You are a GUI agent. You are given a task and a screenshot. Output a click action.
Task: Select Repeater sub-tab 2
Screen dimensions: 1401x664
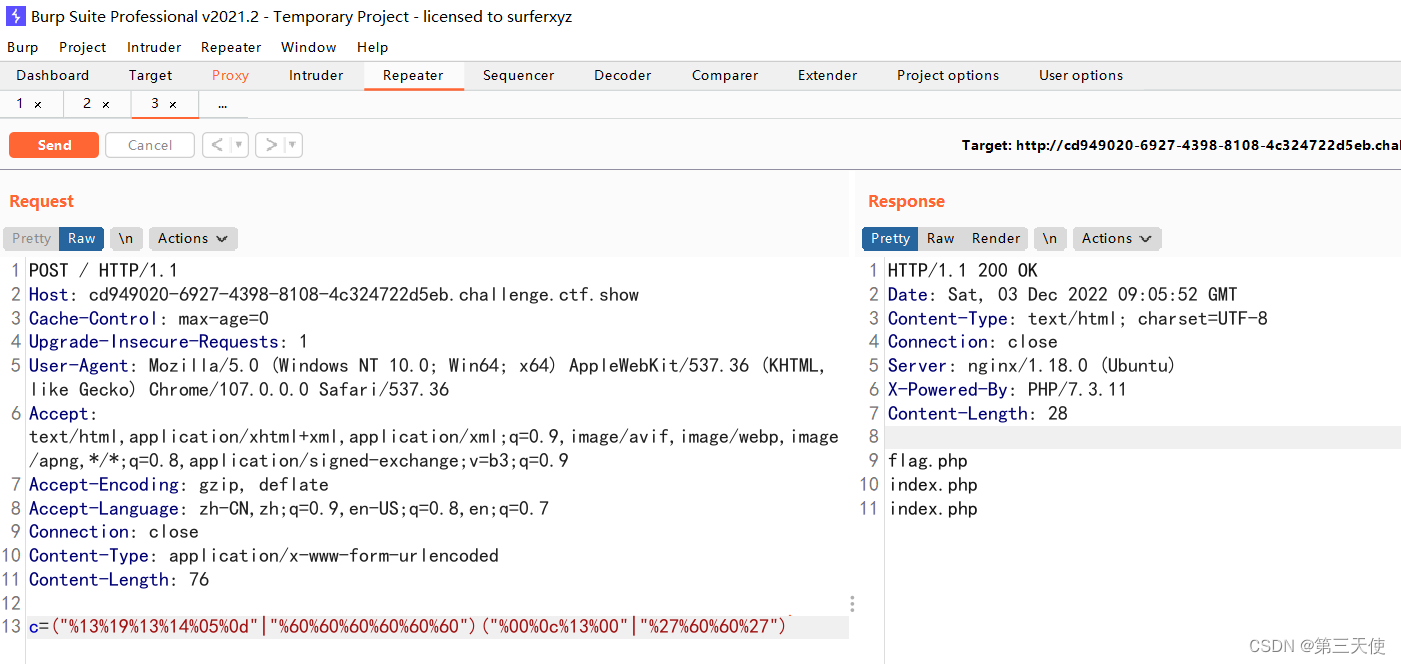[87, 104]
